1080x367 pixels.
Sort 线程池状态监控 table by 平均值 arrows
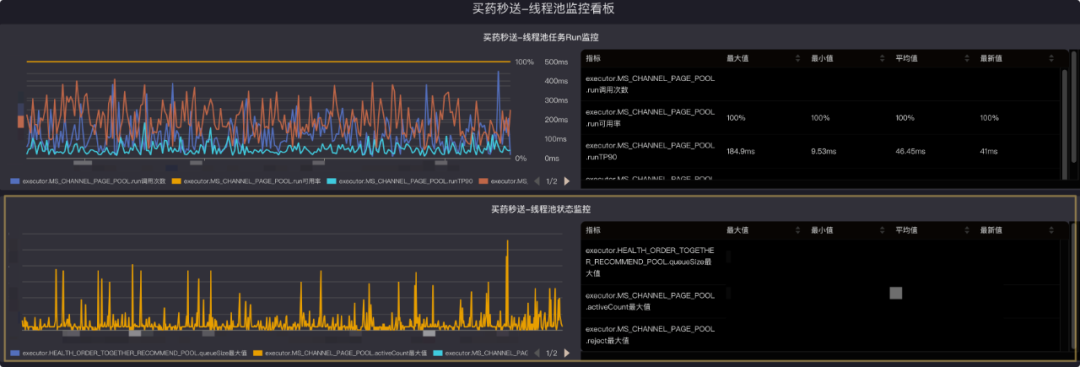point(966,230)
